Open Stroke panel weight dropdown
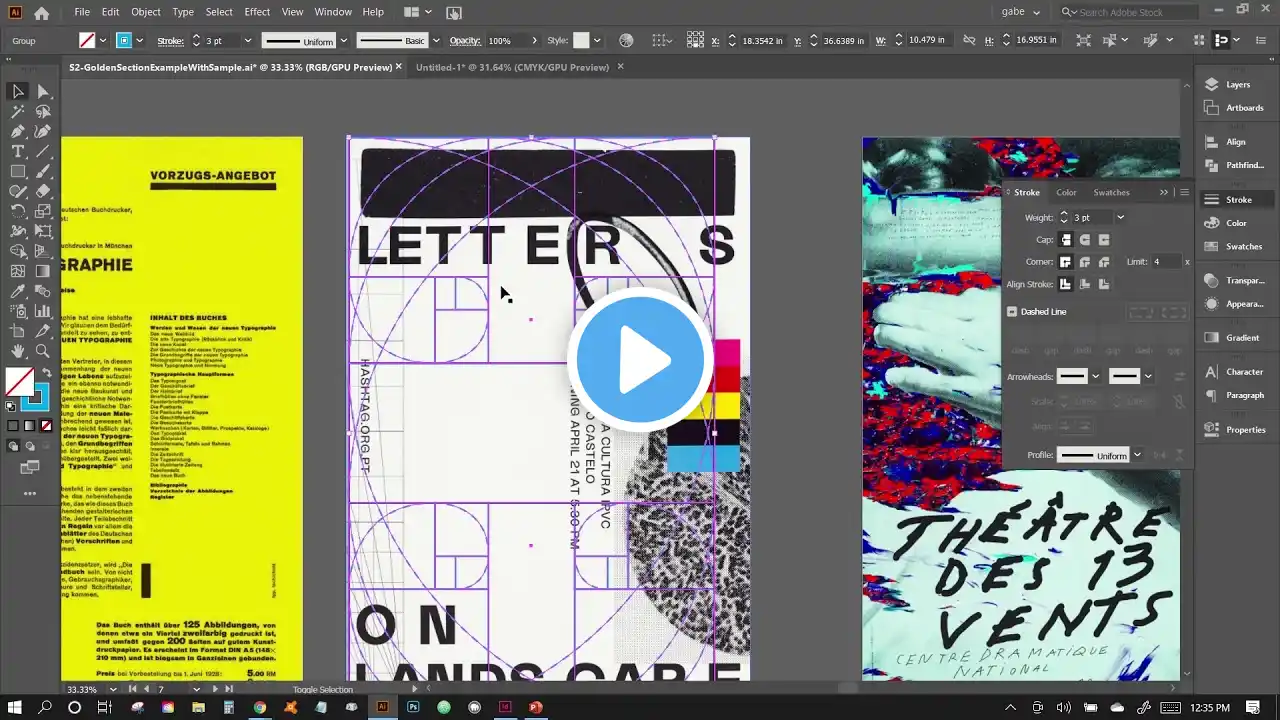Viewport: 1280px width, 720px height. pos(1120,218)
